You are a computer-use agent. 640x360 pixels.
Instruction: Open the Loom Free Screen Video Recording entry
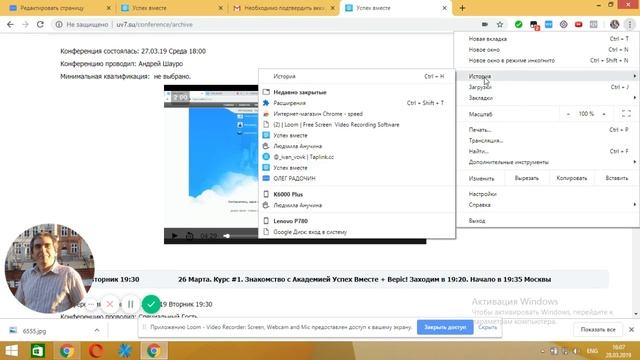357,124
